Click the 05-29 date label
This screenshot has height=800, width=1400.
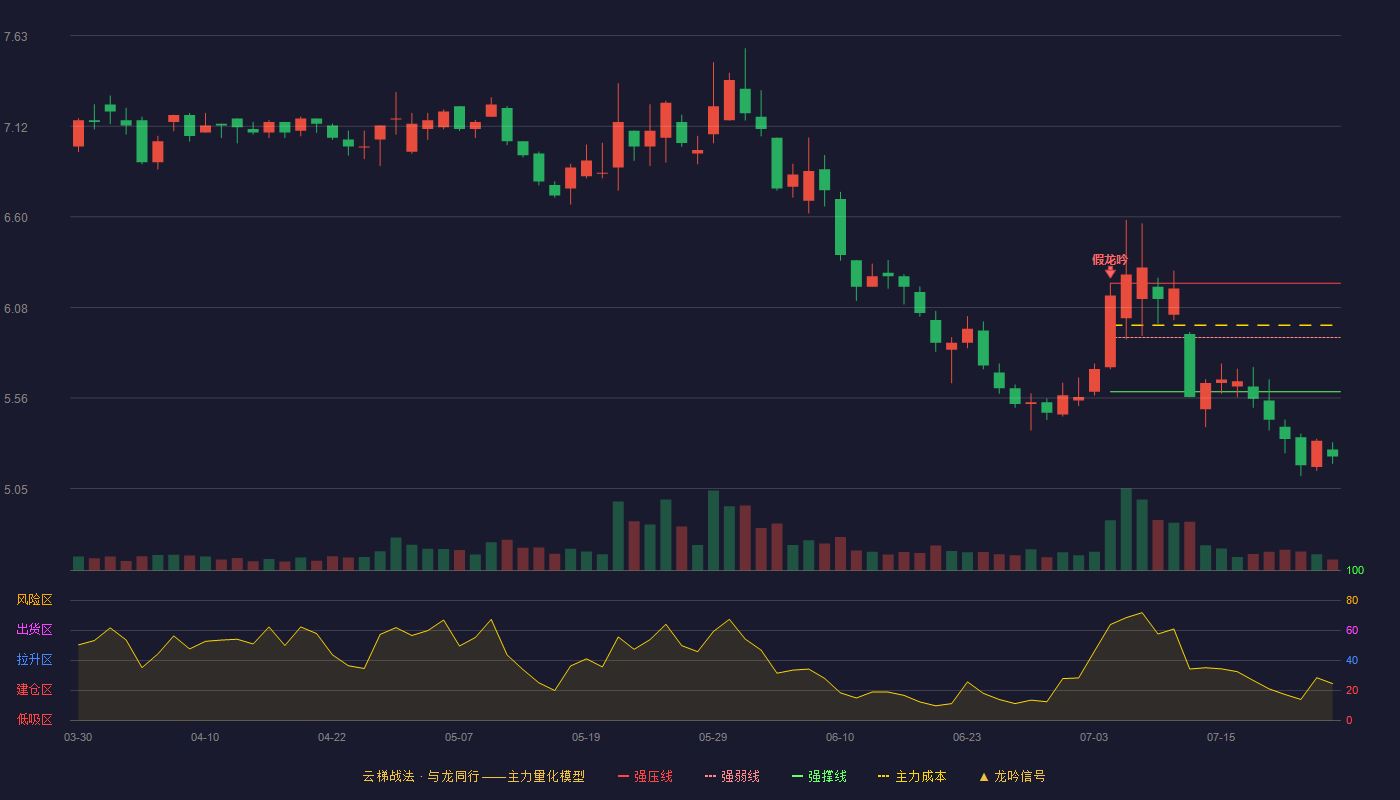[x=713, y=737]
